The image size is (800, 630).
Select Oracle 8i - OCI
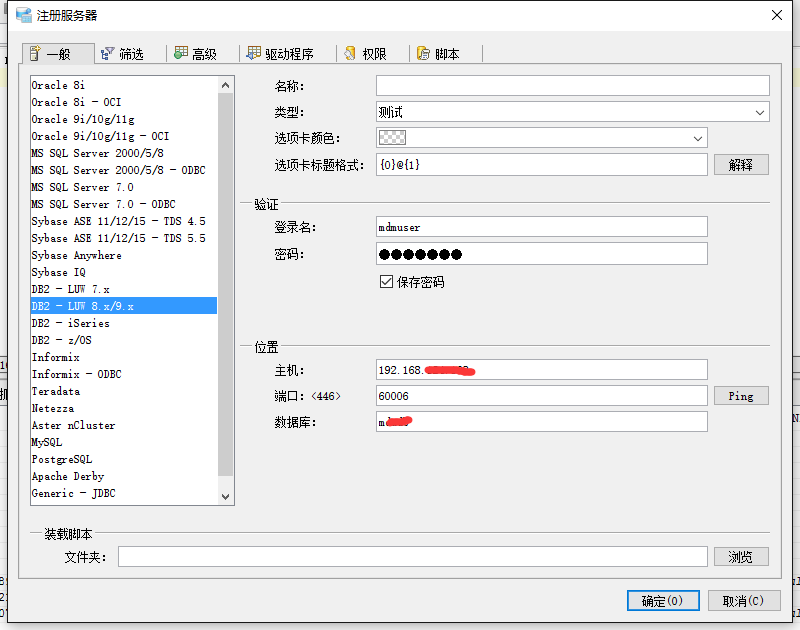(124, 102)
